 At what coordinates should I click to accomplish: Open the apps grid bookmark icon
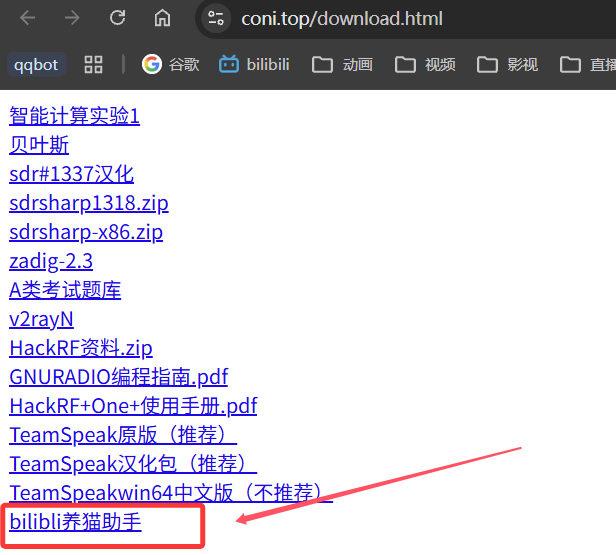click(94, 65)
